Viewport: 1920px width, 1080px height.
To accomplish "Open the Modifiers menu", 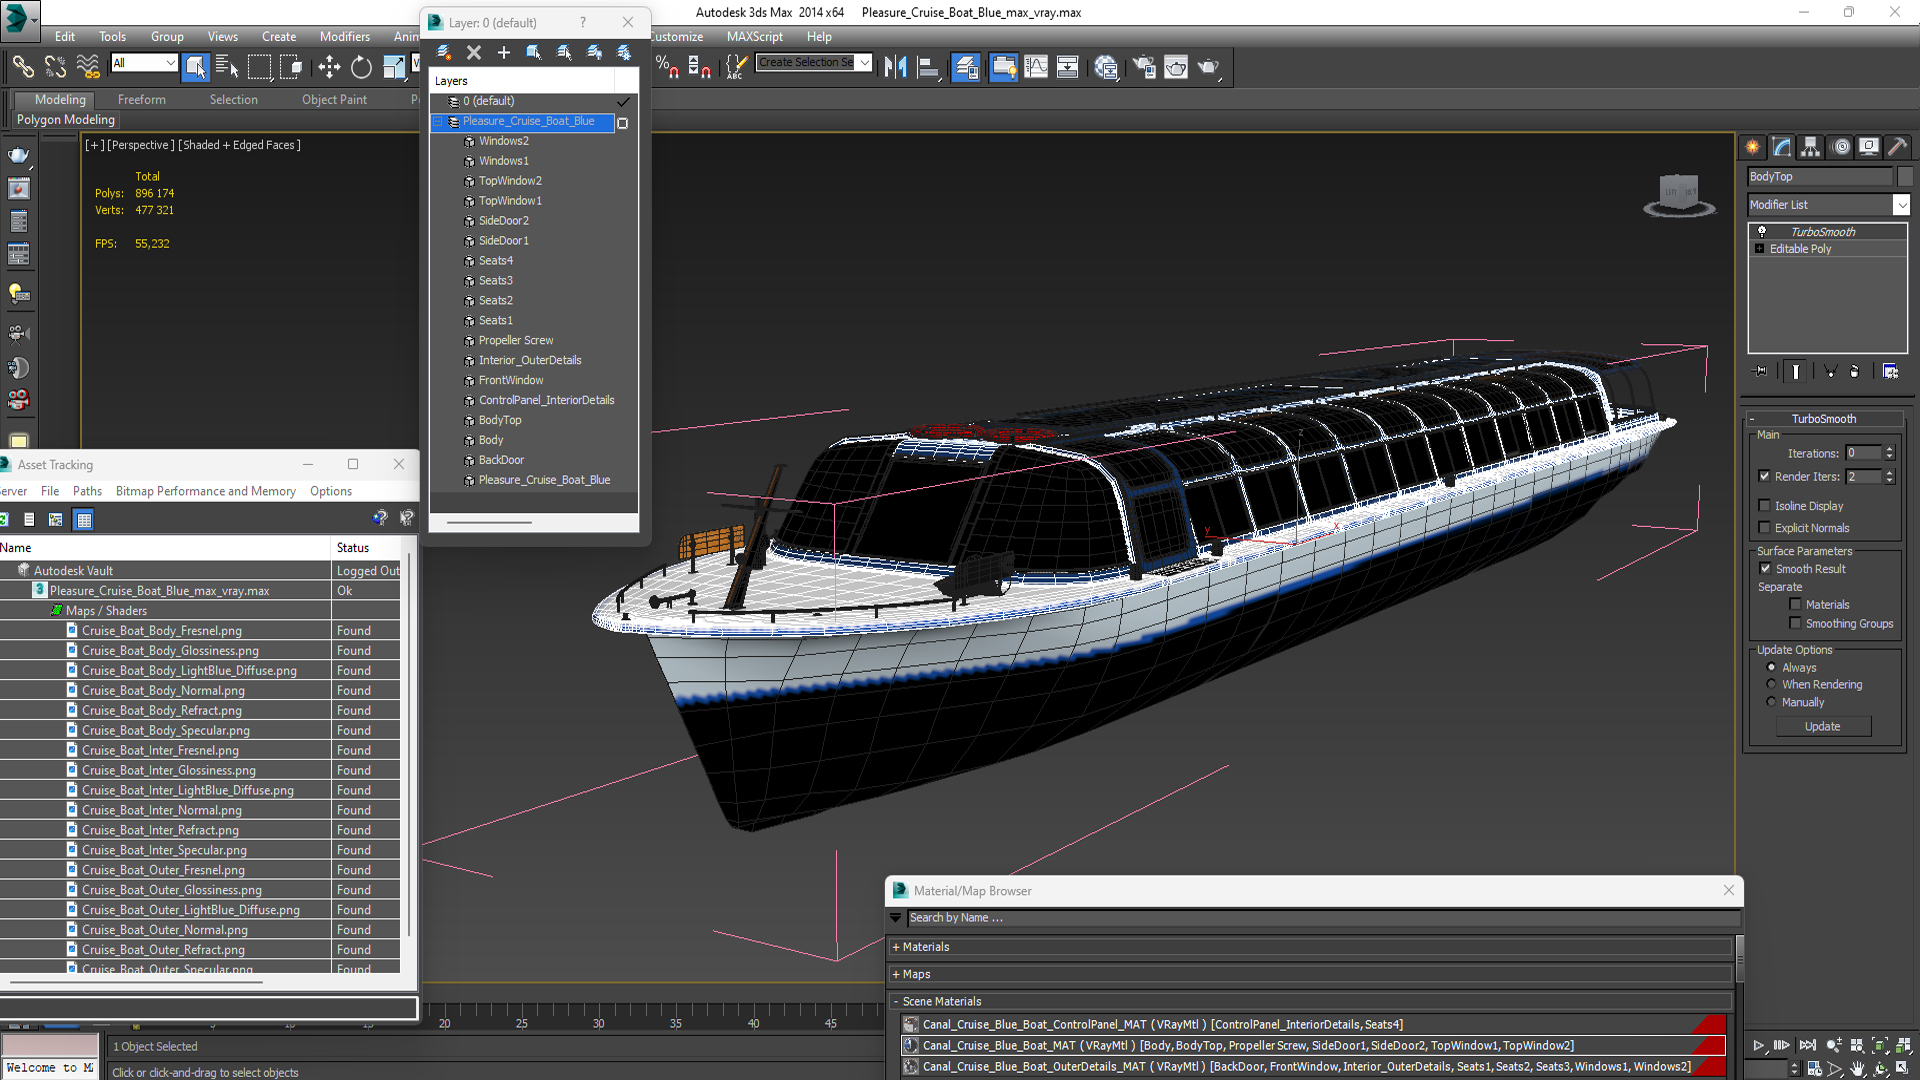I will (344, 36).
